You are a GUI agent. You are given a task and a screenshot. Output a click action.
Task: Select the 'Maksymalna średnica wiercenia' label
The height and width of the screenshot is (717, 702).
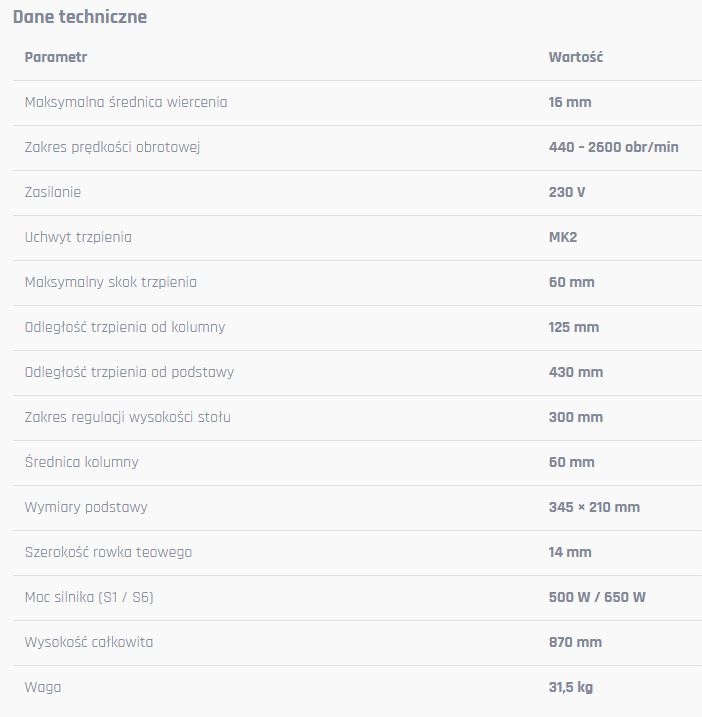click(x=126, y=102)
